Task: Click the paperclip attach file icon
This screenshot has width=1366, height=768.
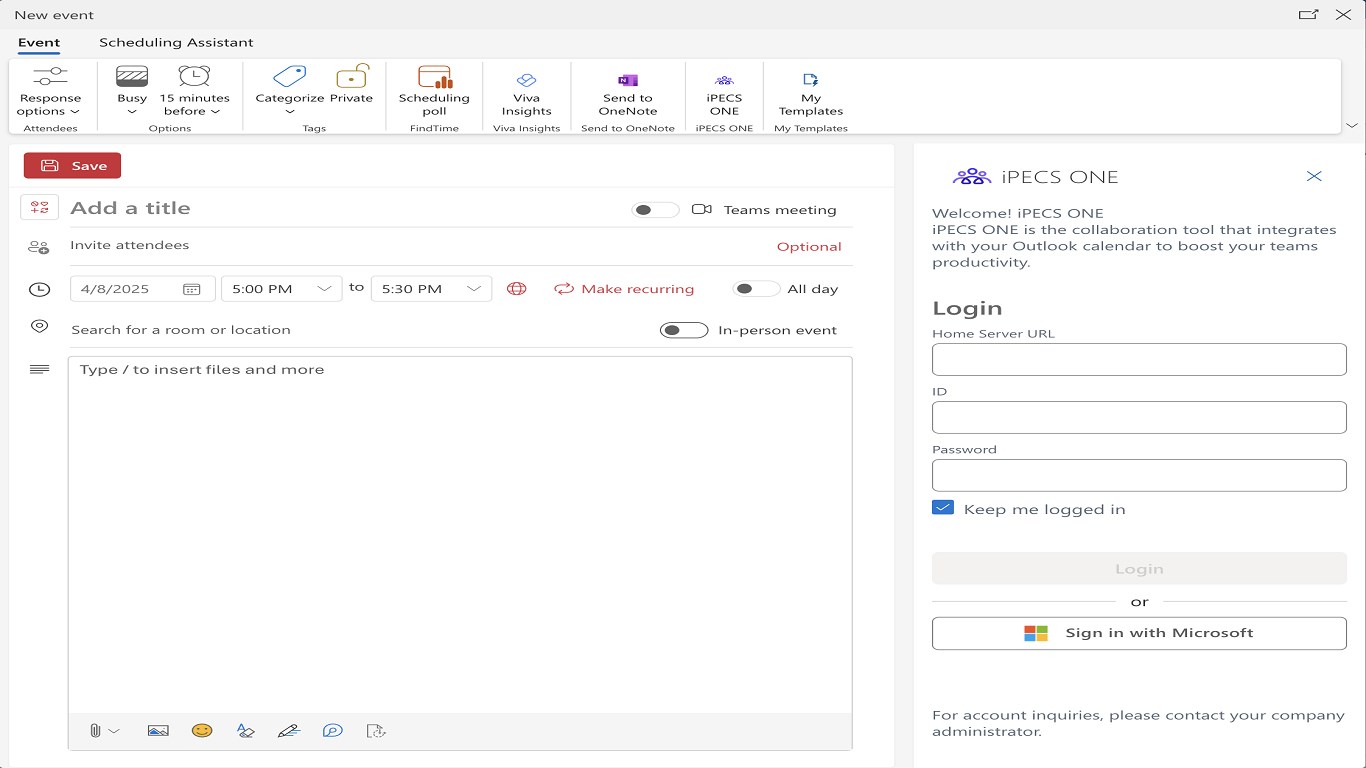Action: [x=95, y=731]
